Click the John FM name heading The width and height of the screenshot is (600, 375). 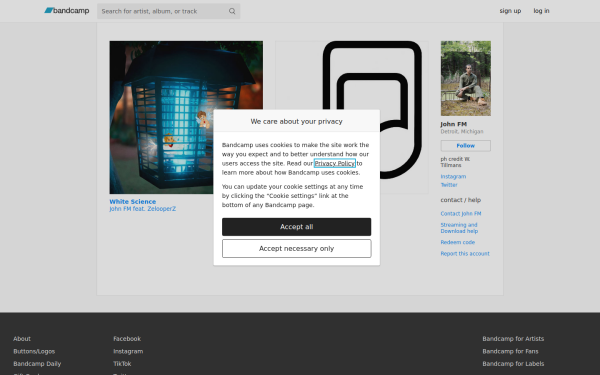point(453,124)
